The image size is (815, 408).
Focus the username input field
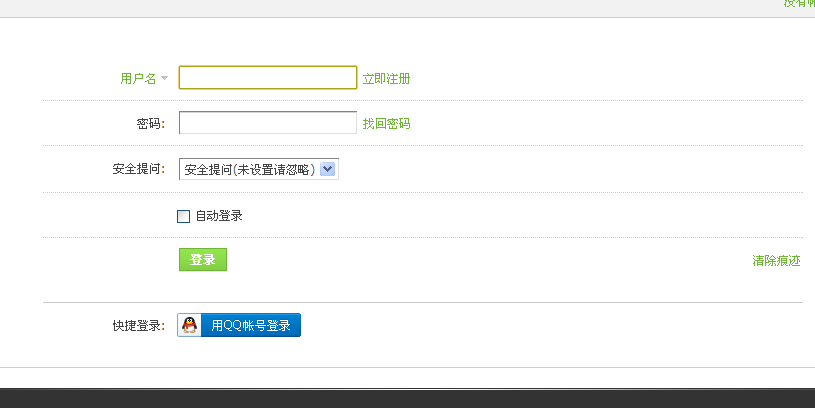pos(268,78)
